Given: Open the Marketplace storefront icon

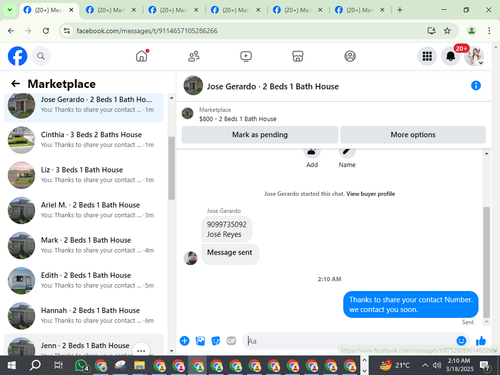Looking at the screenshot, I should tap(298, 56).
